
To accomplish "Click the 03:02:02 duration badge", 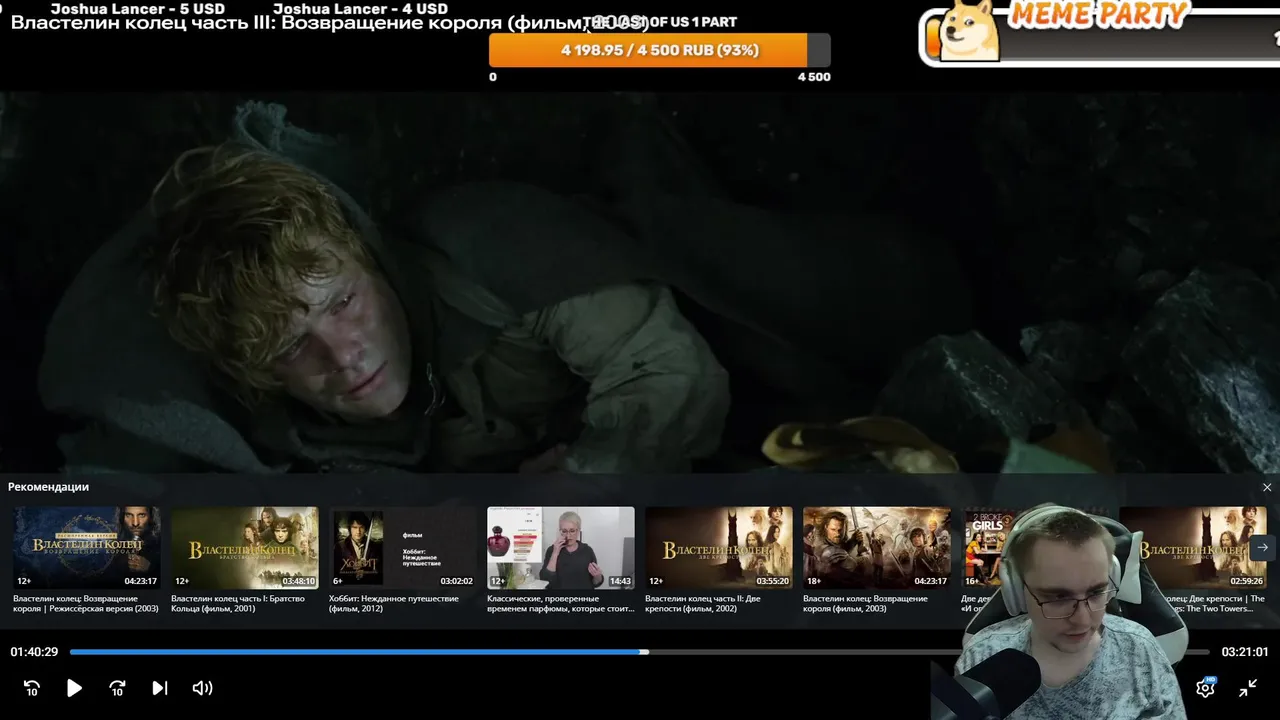I will click(456, 580).
